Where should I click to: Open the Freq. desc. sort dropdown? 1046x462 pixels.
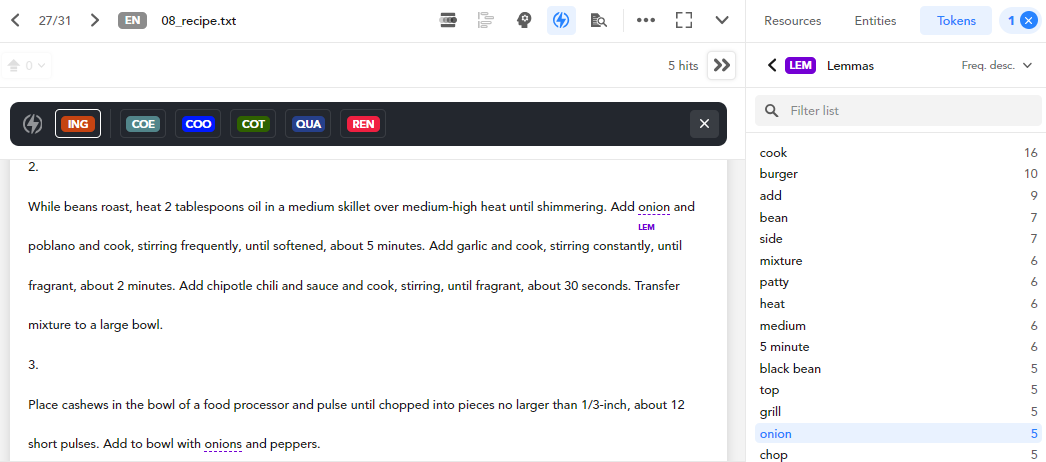click(996, 65)
